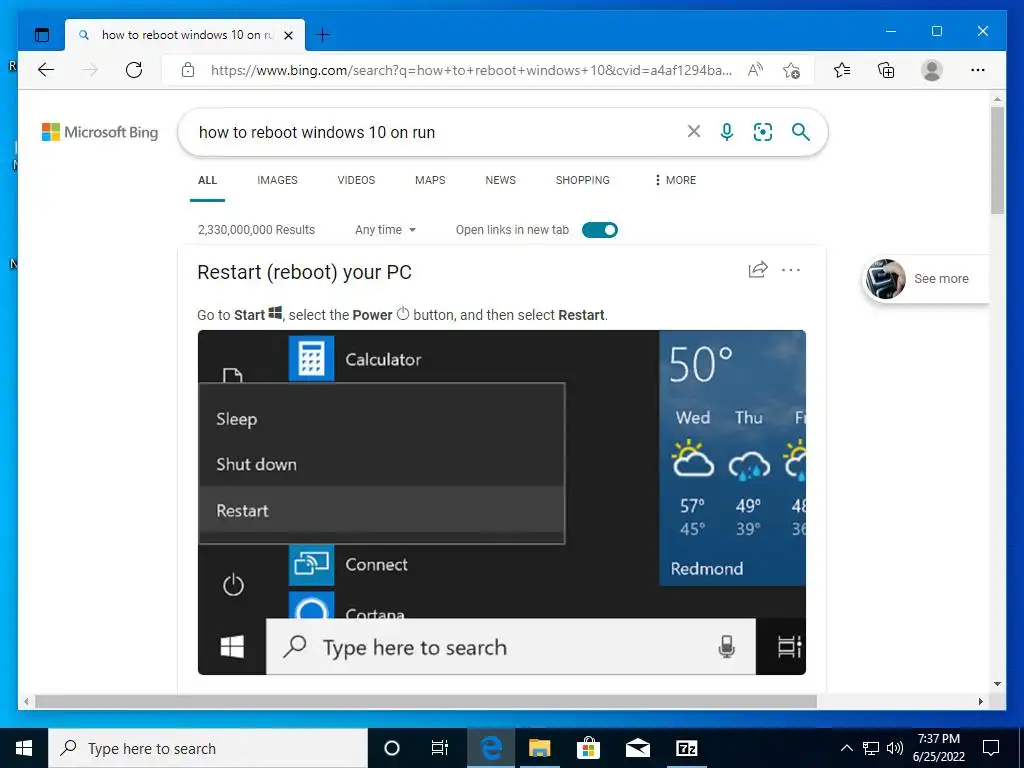Share the Restart your PC answer
This screenshot has width=1024, height=768.
[x=758, y=270]
